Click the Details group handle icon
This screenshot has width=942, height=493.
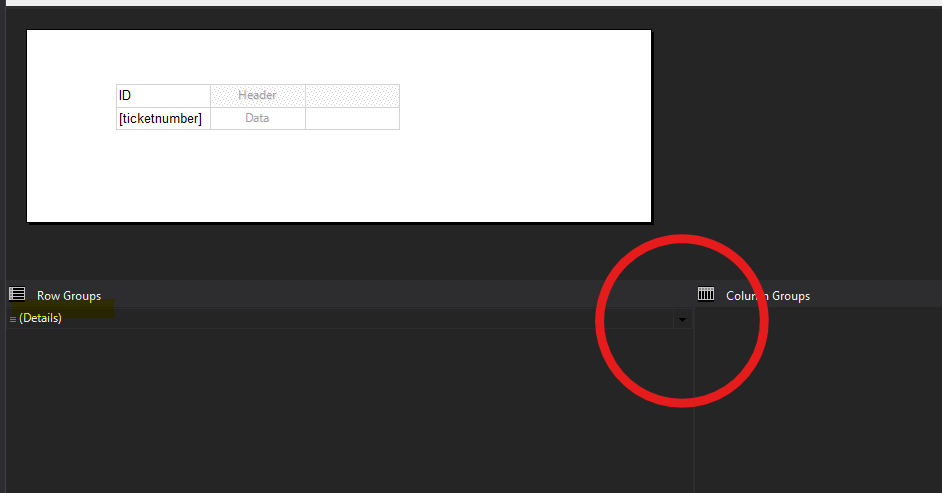(x=12, y=318)
